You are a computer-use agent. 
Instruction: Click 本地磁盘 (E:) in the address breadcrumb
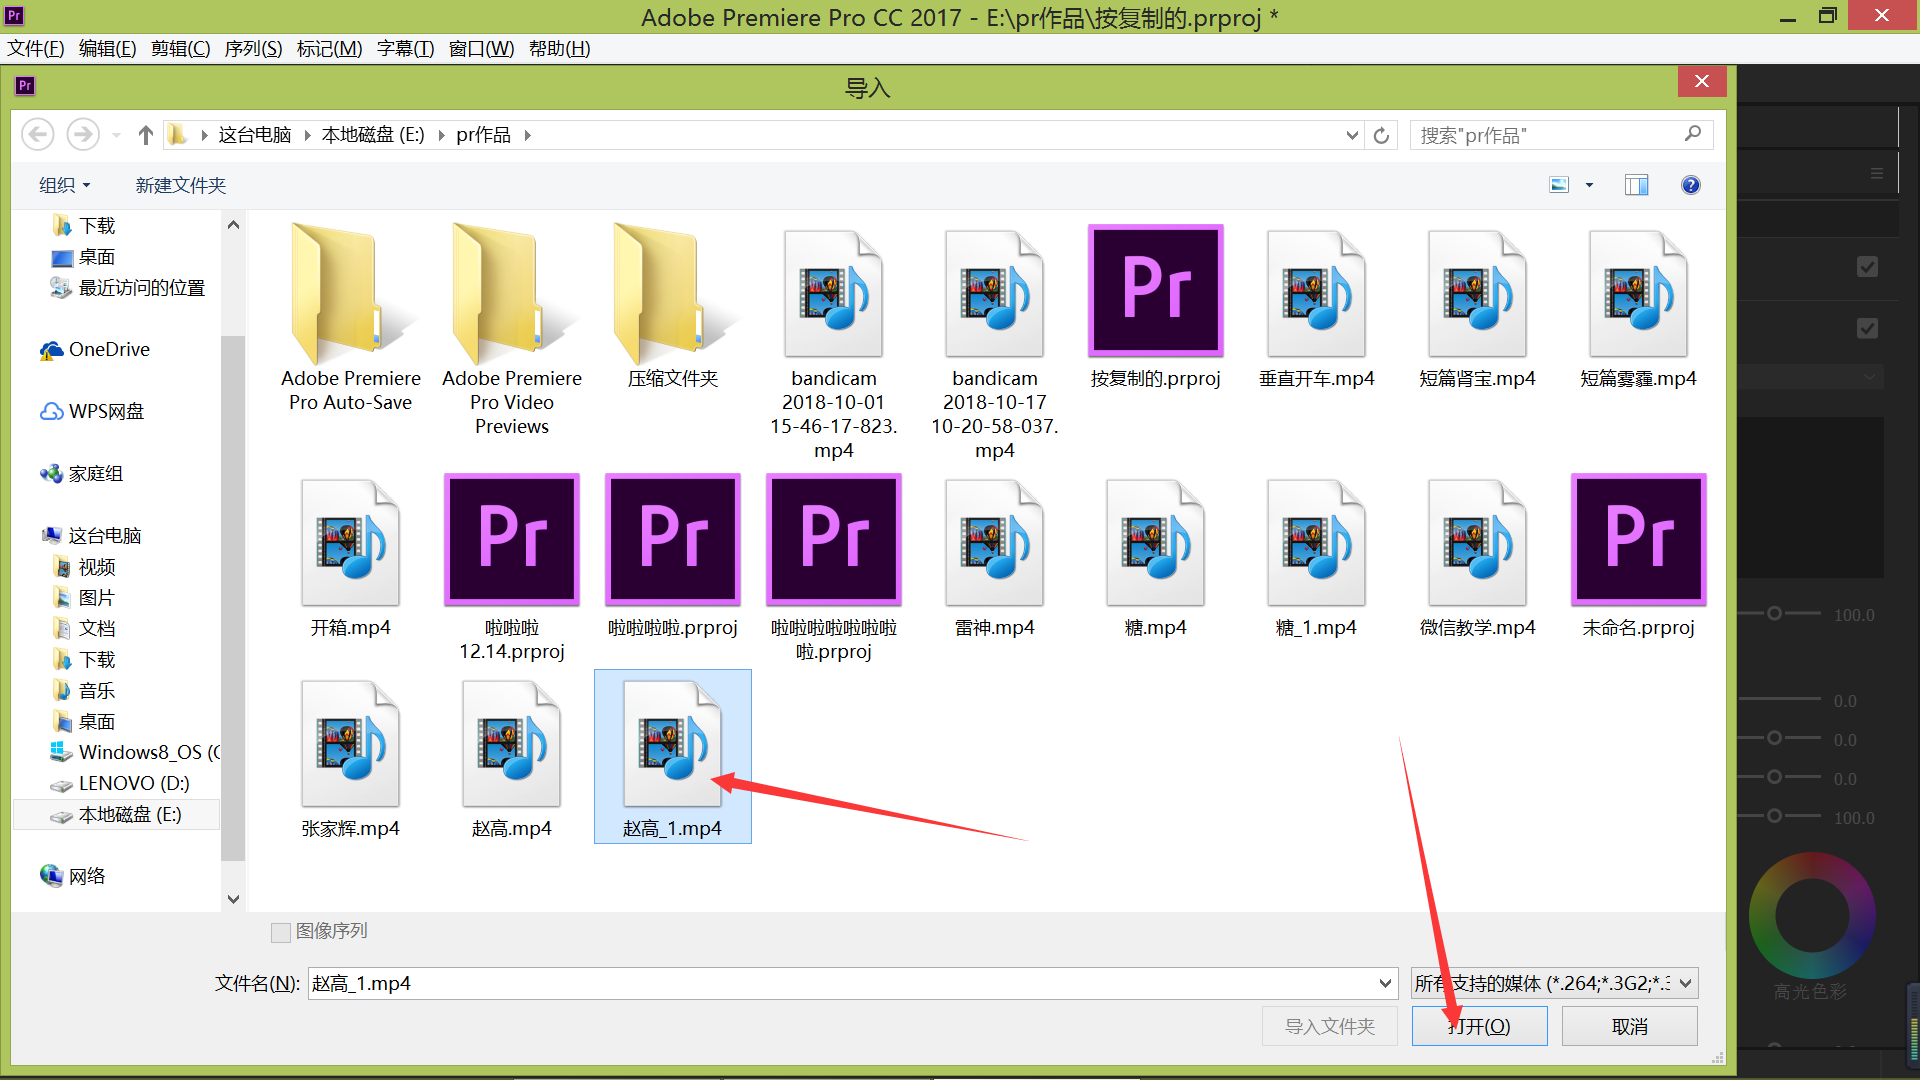coord(373,135)
